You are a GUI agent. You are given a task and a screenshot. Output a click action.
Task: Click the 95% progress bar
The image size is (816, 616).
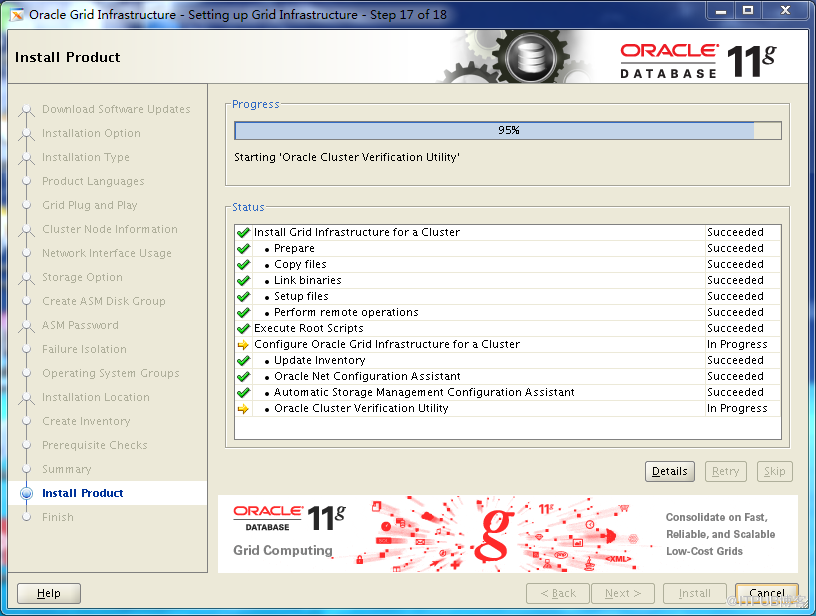pyautogui.click(x=508, y=130)
